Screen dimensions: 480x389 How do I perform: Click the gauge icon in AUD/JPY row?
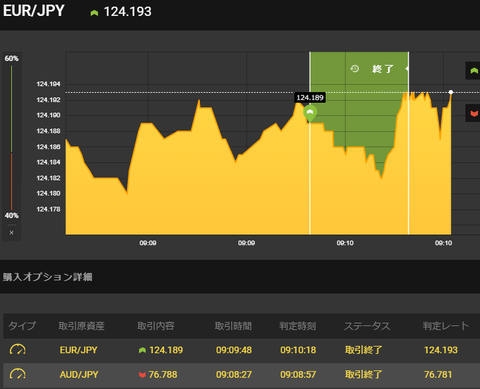point(18,374)
